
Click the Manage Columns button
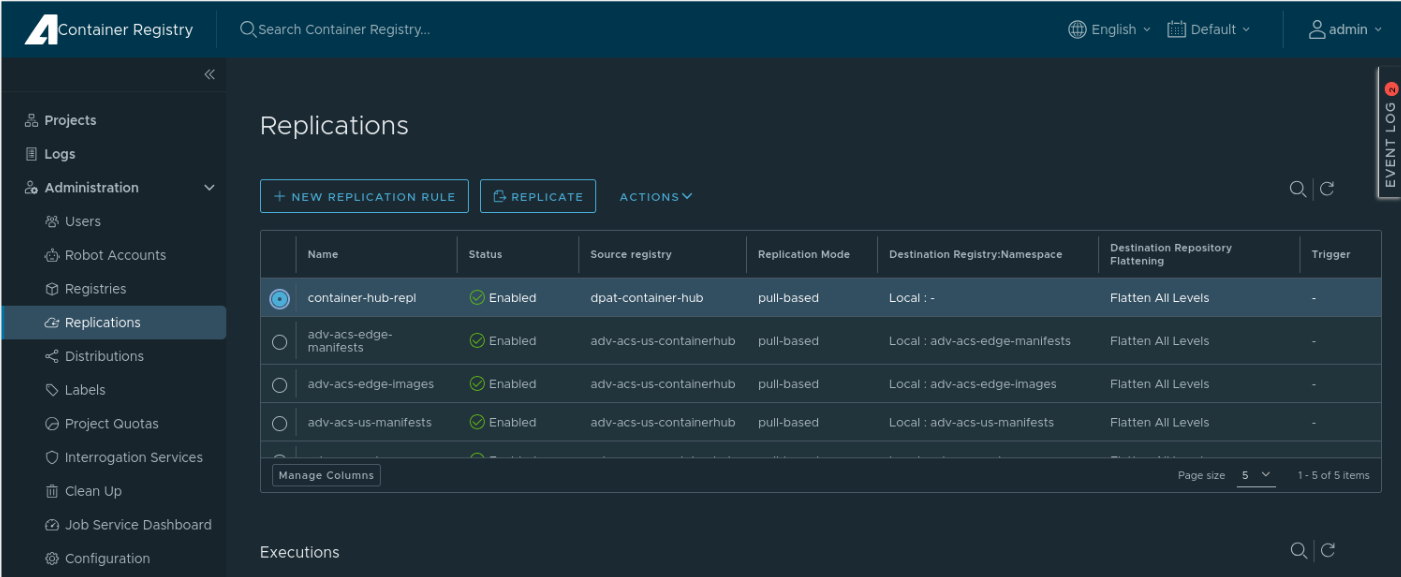(326, 475)
